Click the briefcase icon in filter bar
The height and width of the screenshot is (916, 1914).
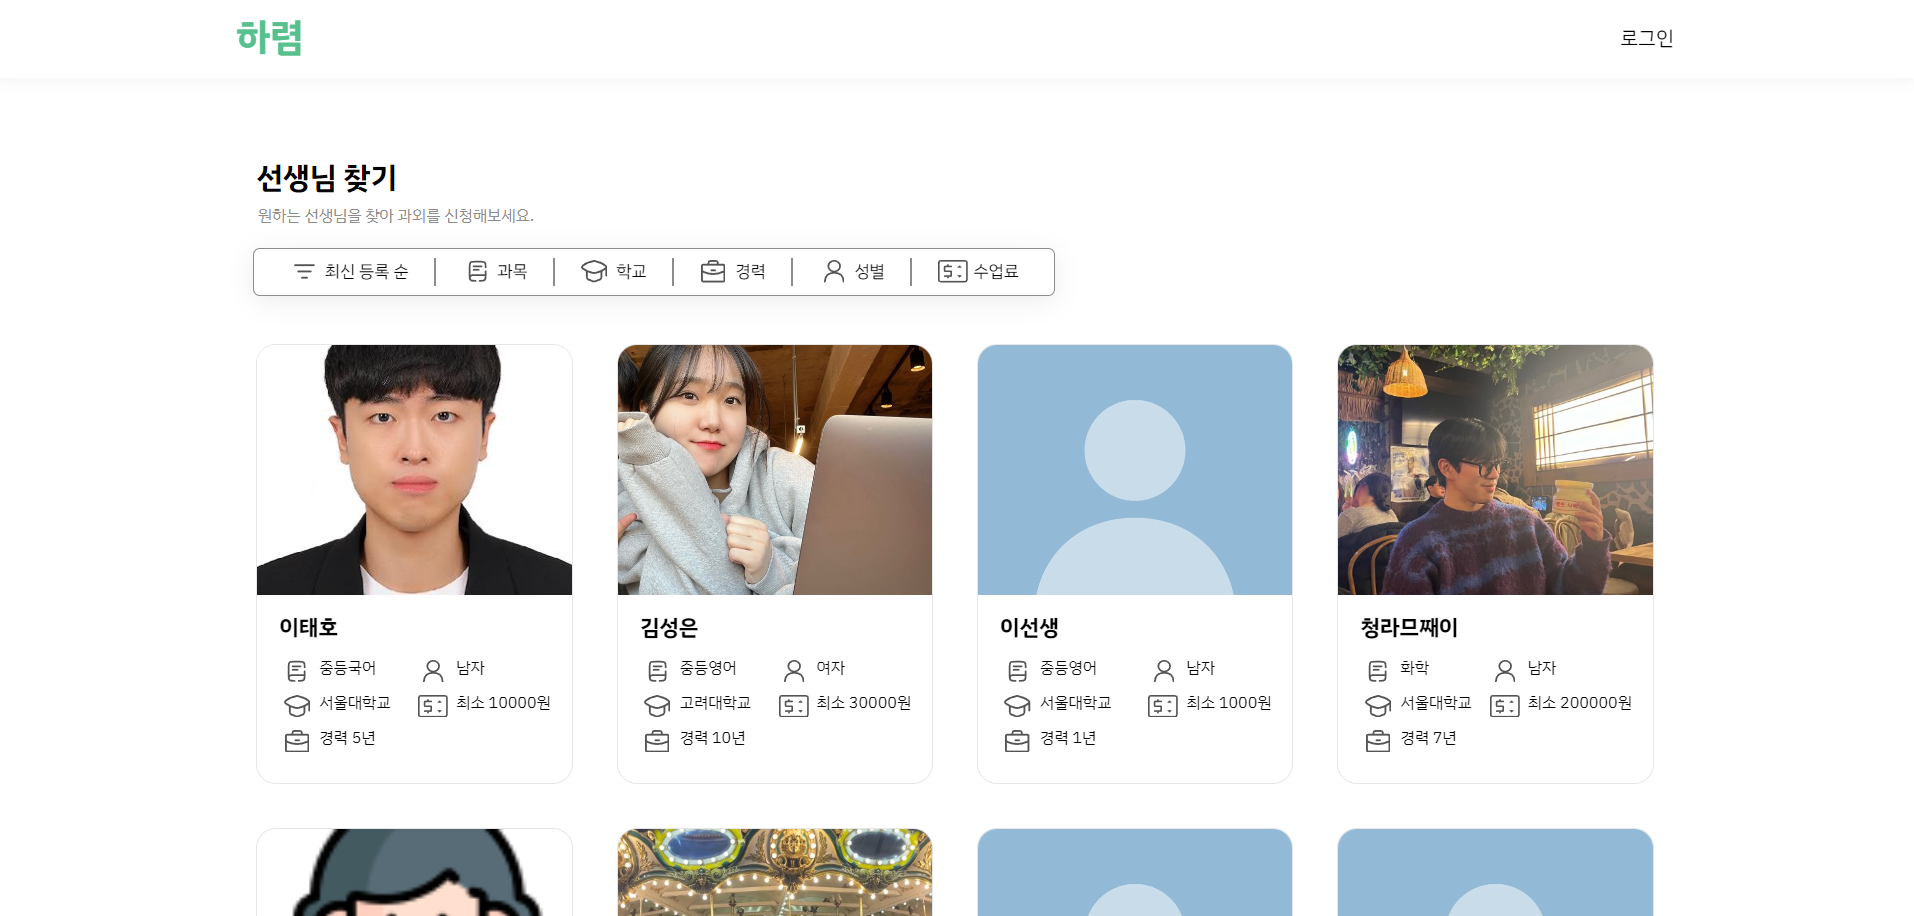click(x=713, y=271)
